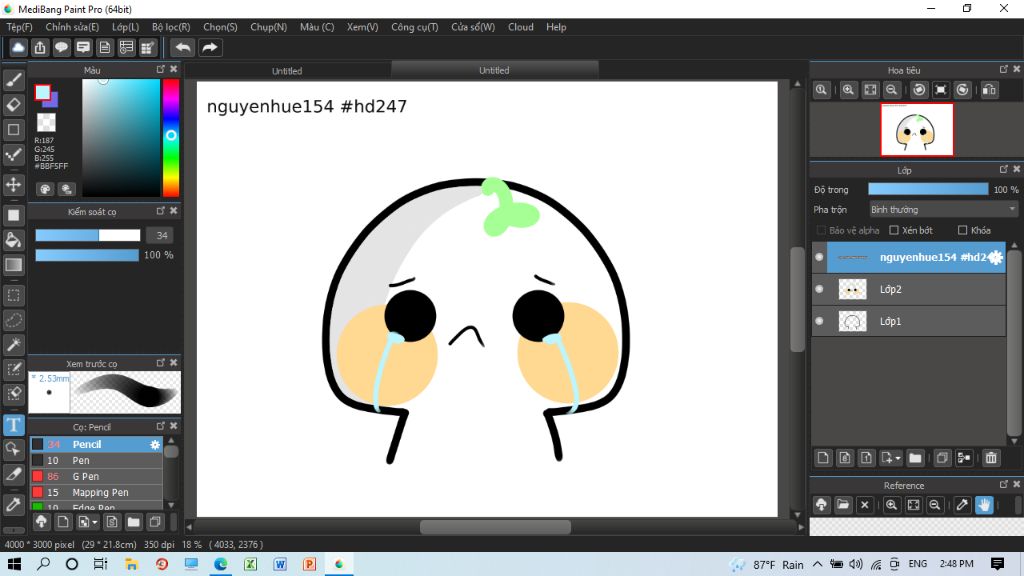Adjust the brush size slider
Image resolution: width=1024 pixels, height=576 pixels.
88,235
